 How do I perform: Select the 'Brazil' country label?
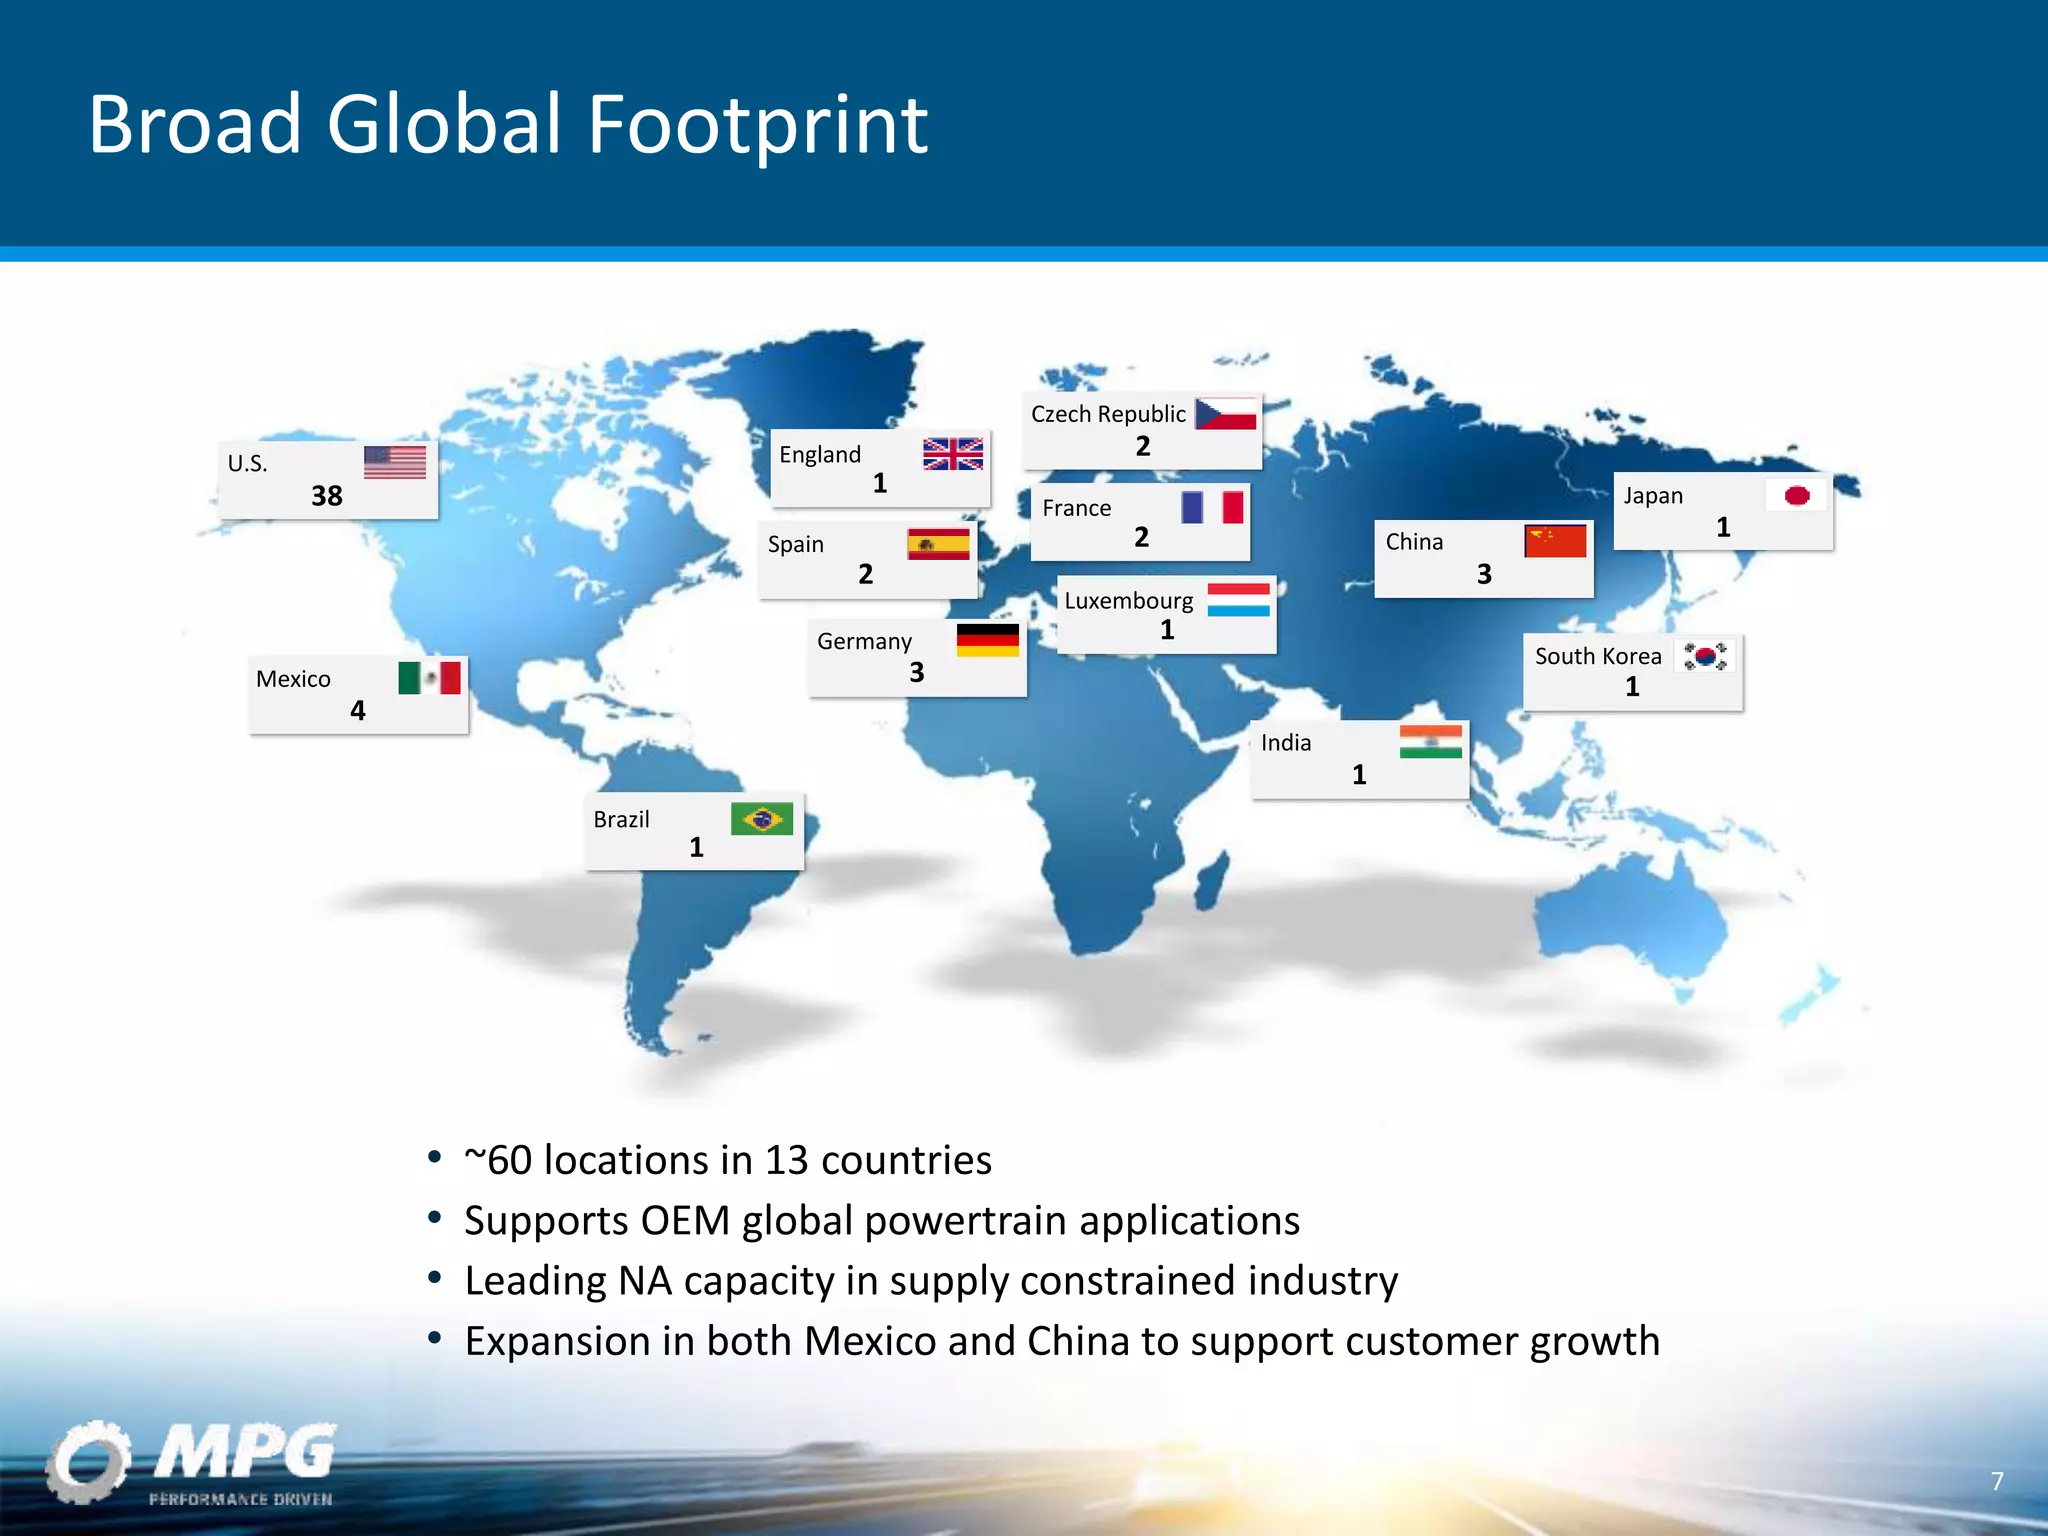click(x=621, y=819)
